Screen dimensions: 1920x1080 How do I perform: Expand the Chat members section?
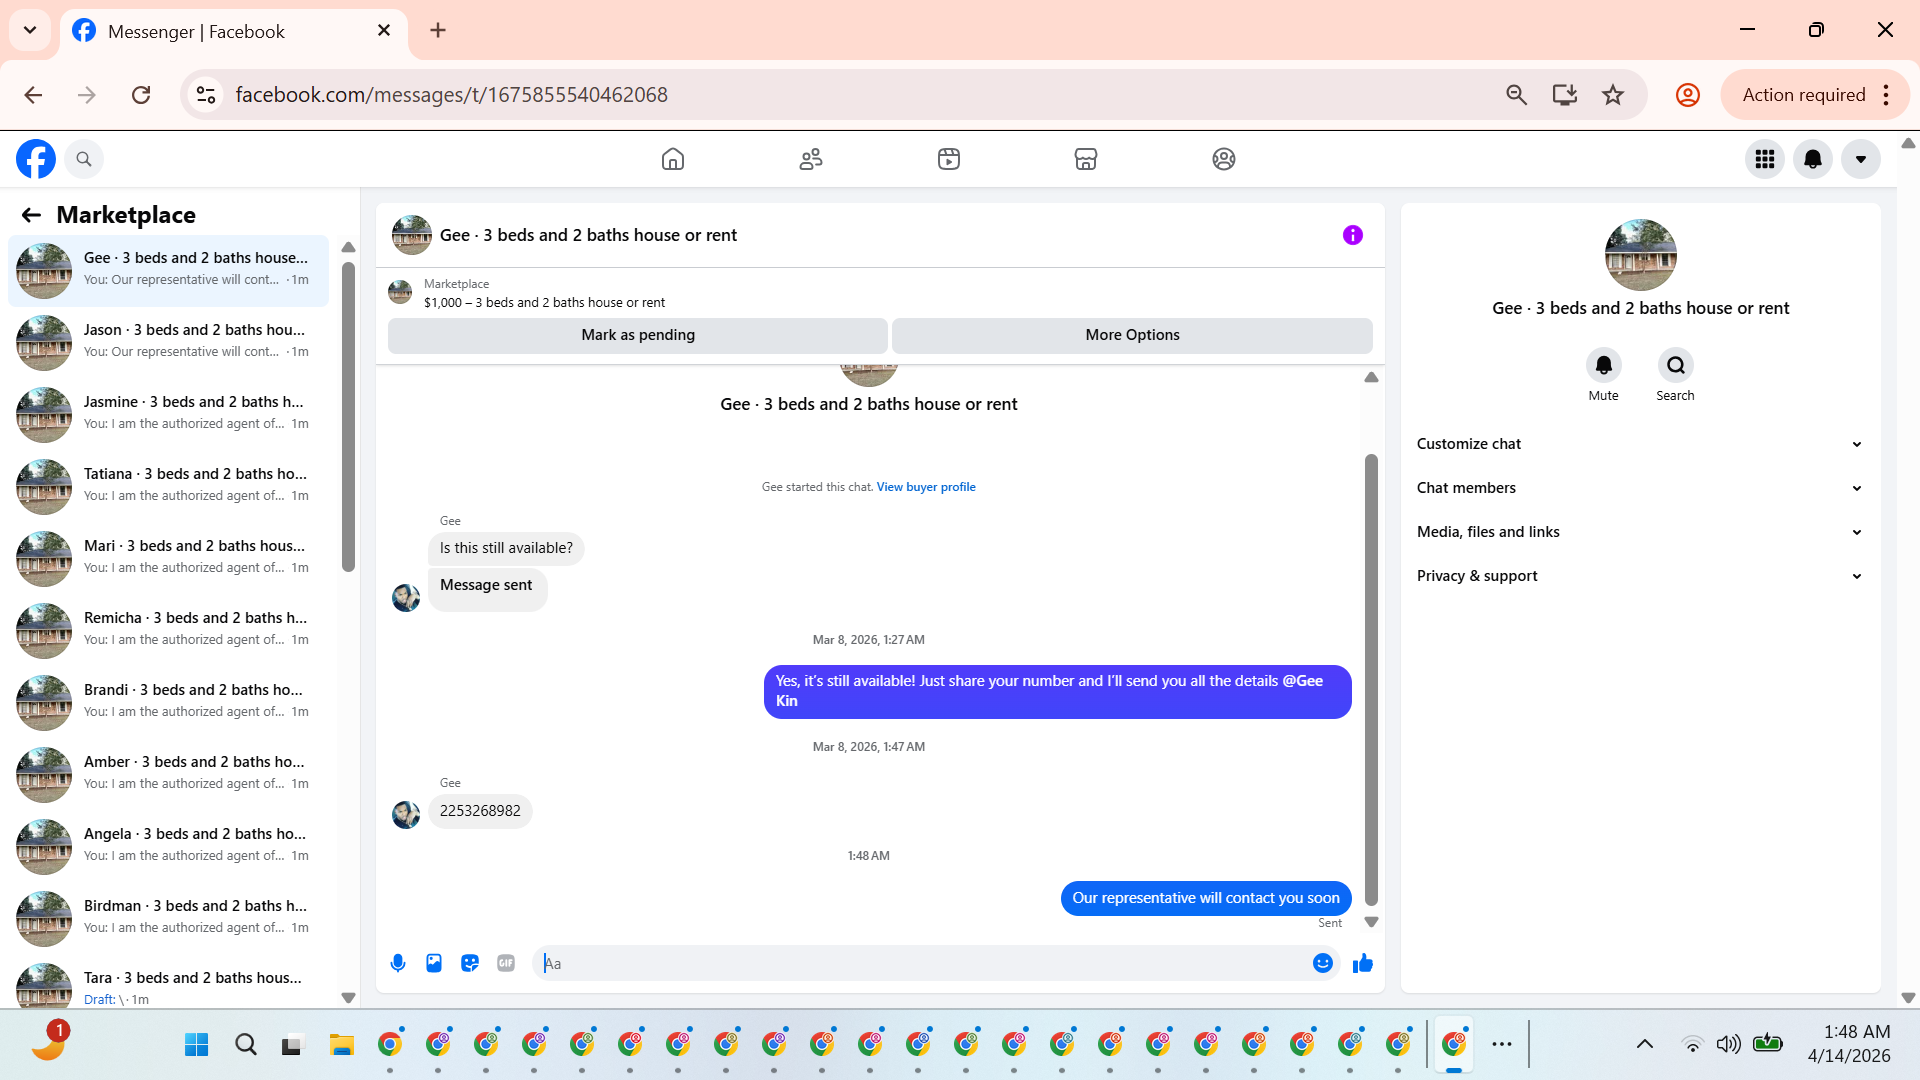1638,488
